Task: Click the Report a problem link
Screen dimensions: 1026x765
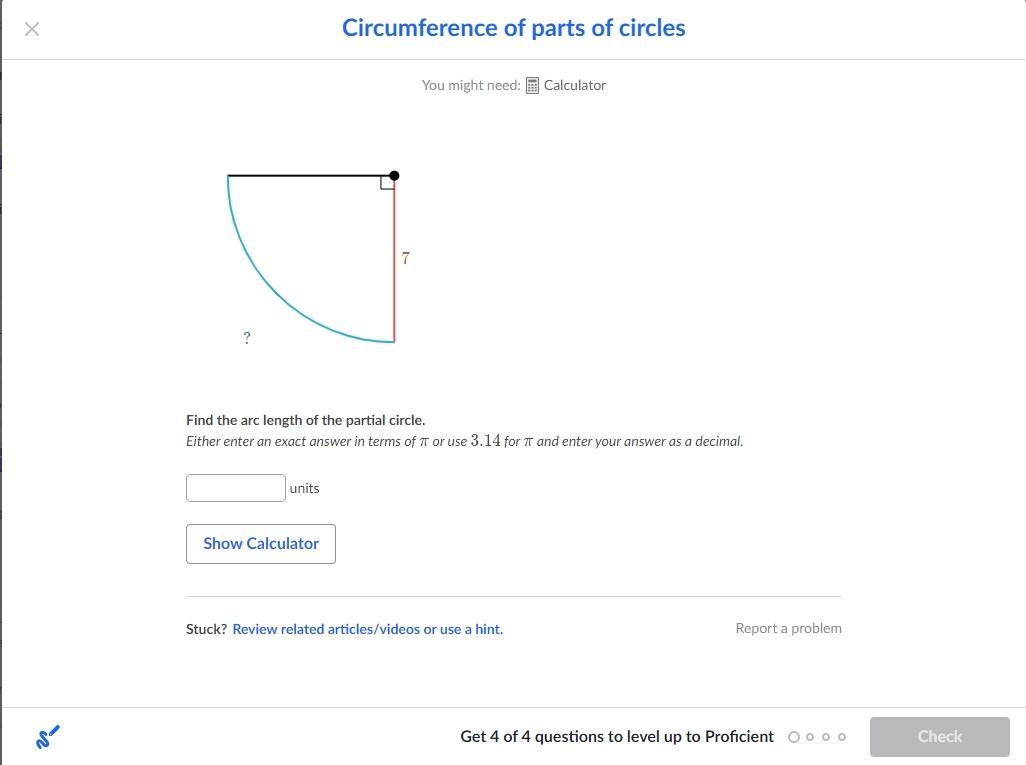Action: (x=788, y=628)
